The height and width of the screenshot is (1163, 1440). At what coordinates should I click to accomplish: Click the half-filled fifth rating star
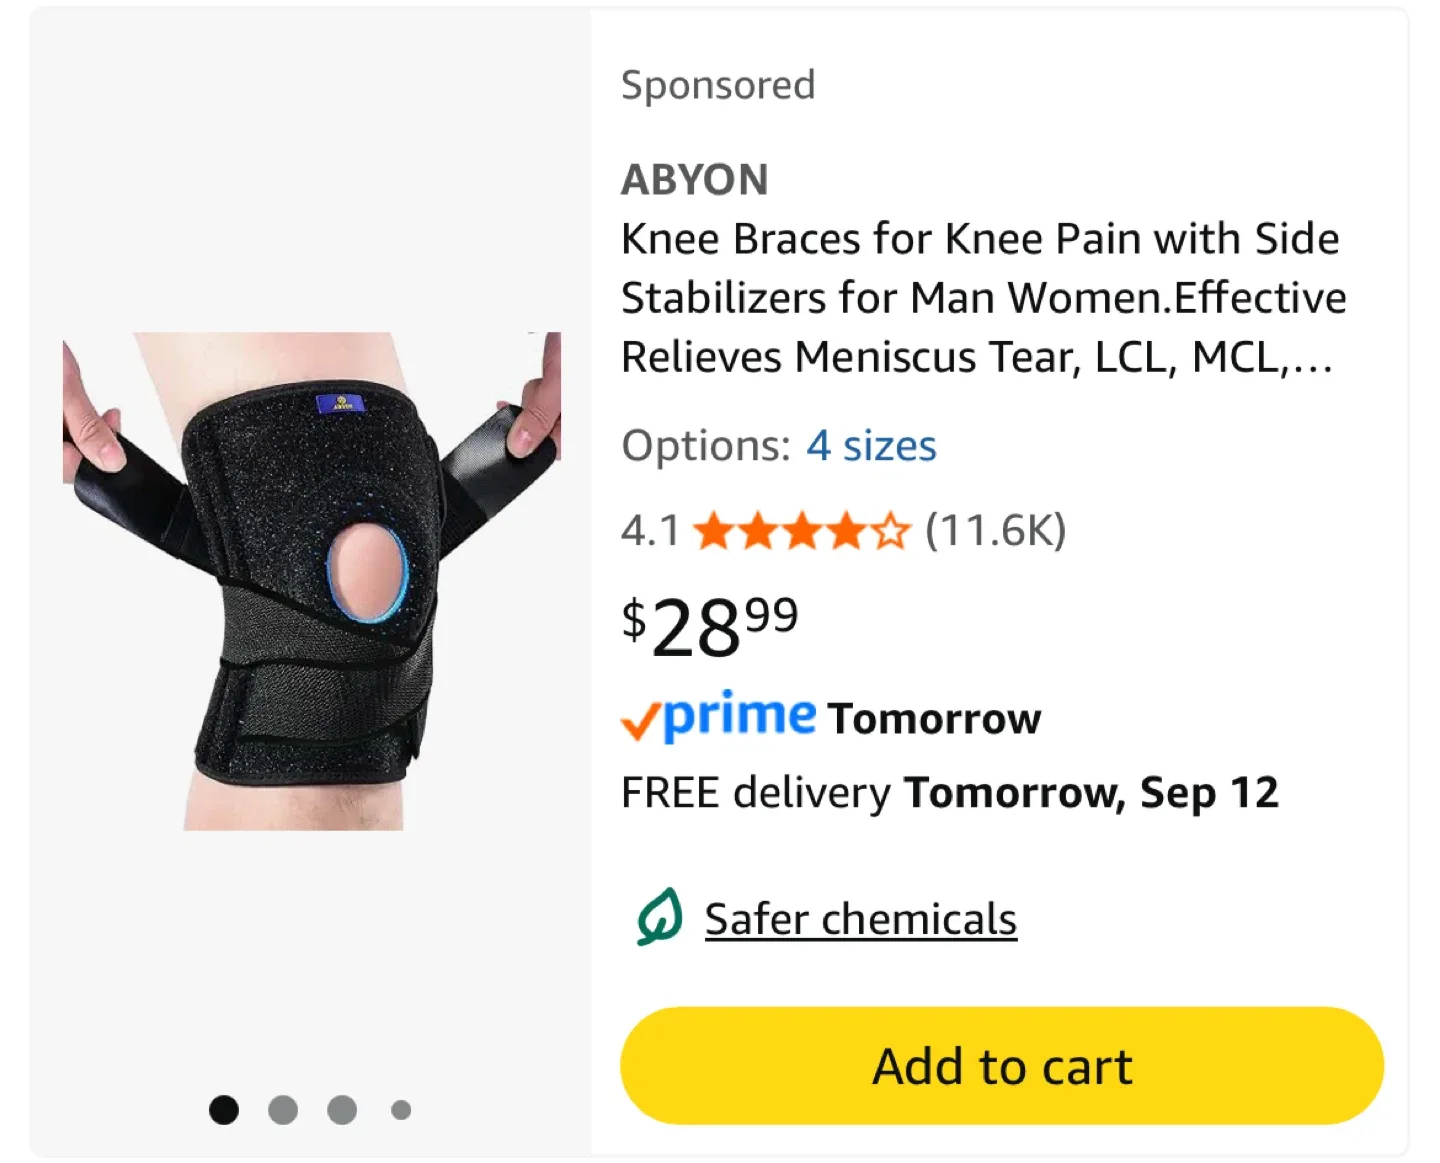tap(890, 531)
